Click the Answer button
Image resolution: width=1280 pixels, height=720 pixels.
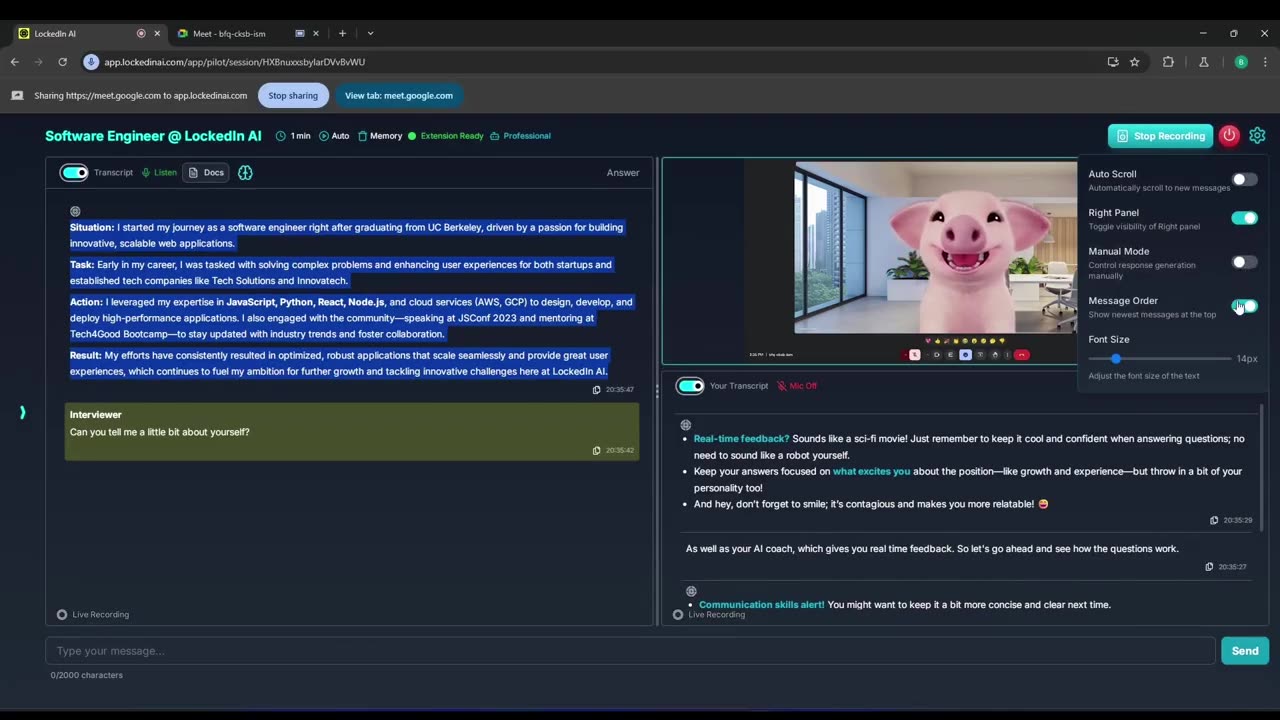pos(623,173)
